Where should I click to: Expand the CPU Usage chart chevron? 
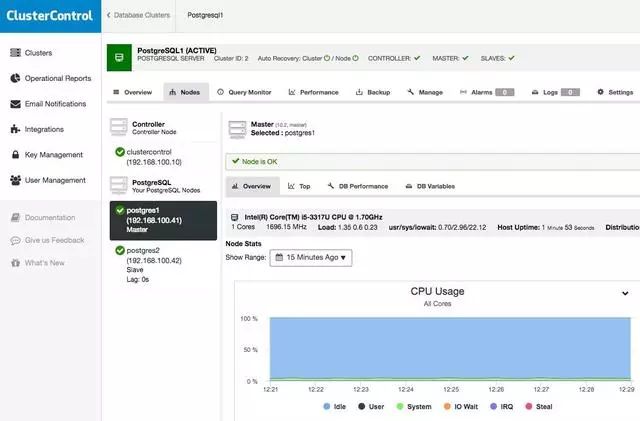[625, 293]
